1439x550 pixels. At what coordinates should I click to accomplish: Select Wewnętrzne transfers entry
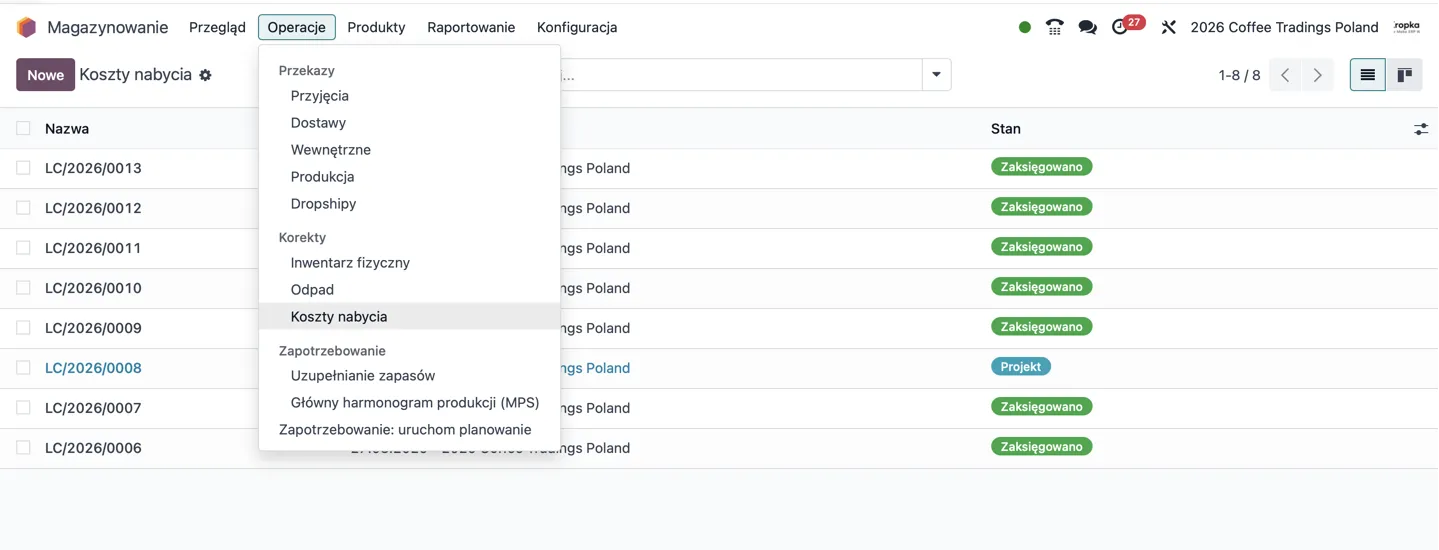click(x=409, y=150)
